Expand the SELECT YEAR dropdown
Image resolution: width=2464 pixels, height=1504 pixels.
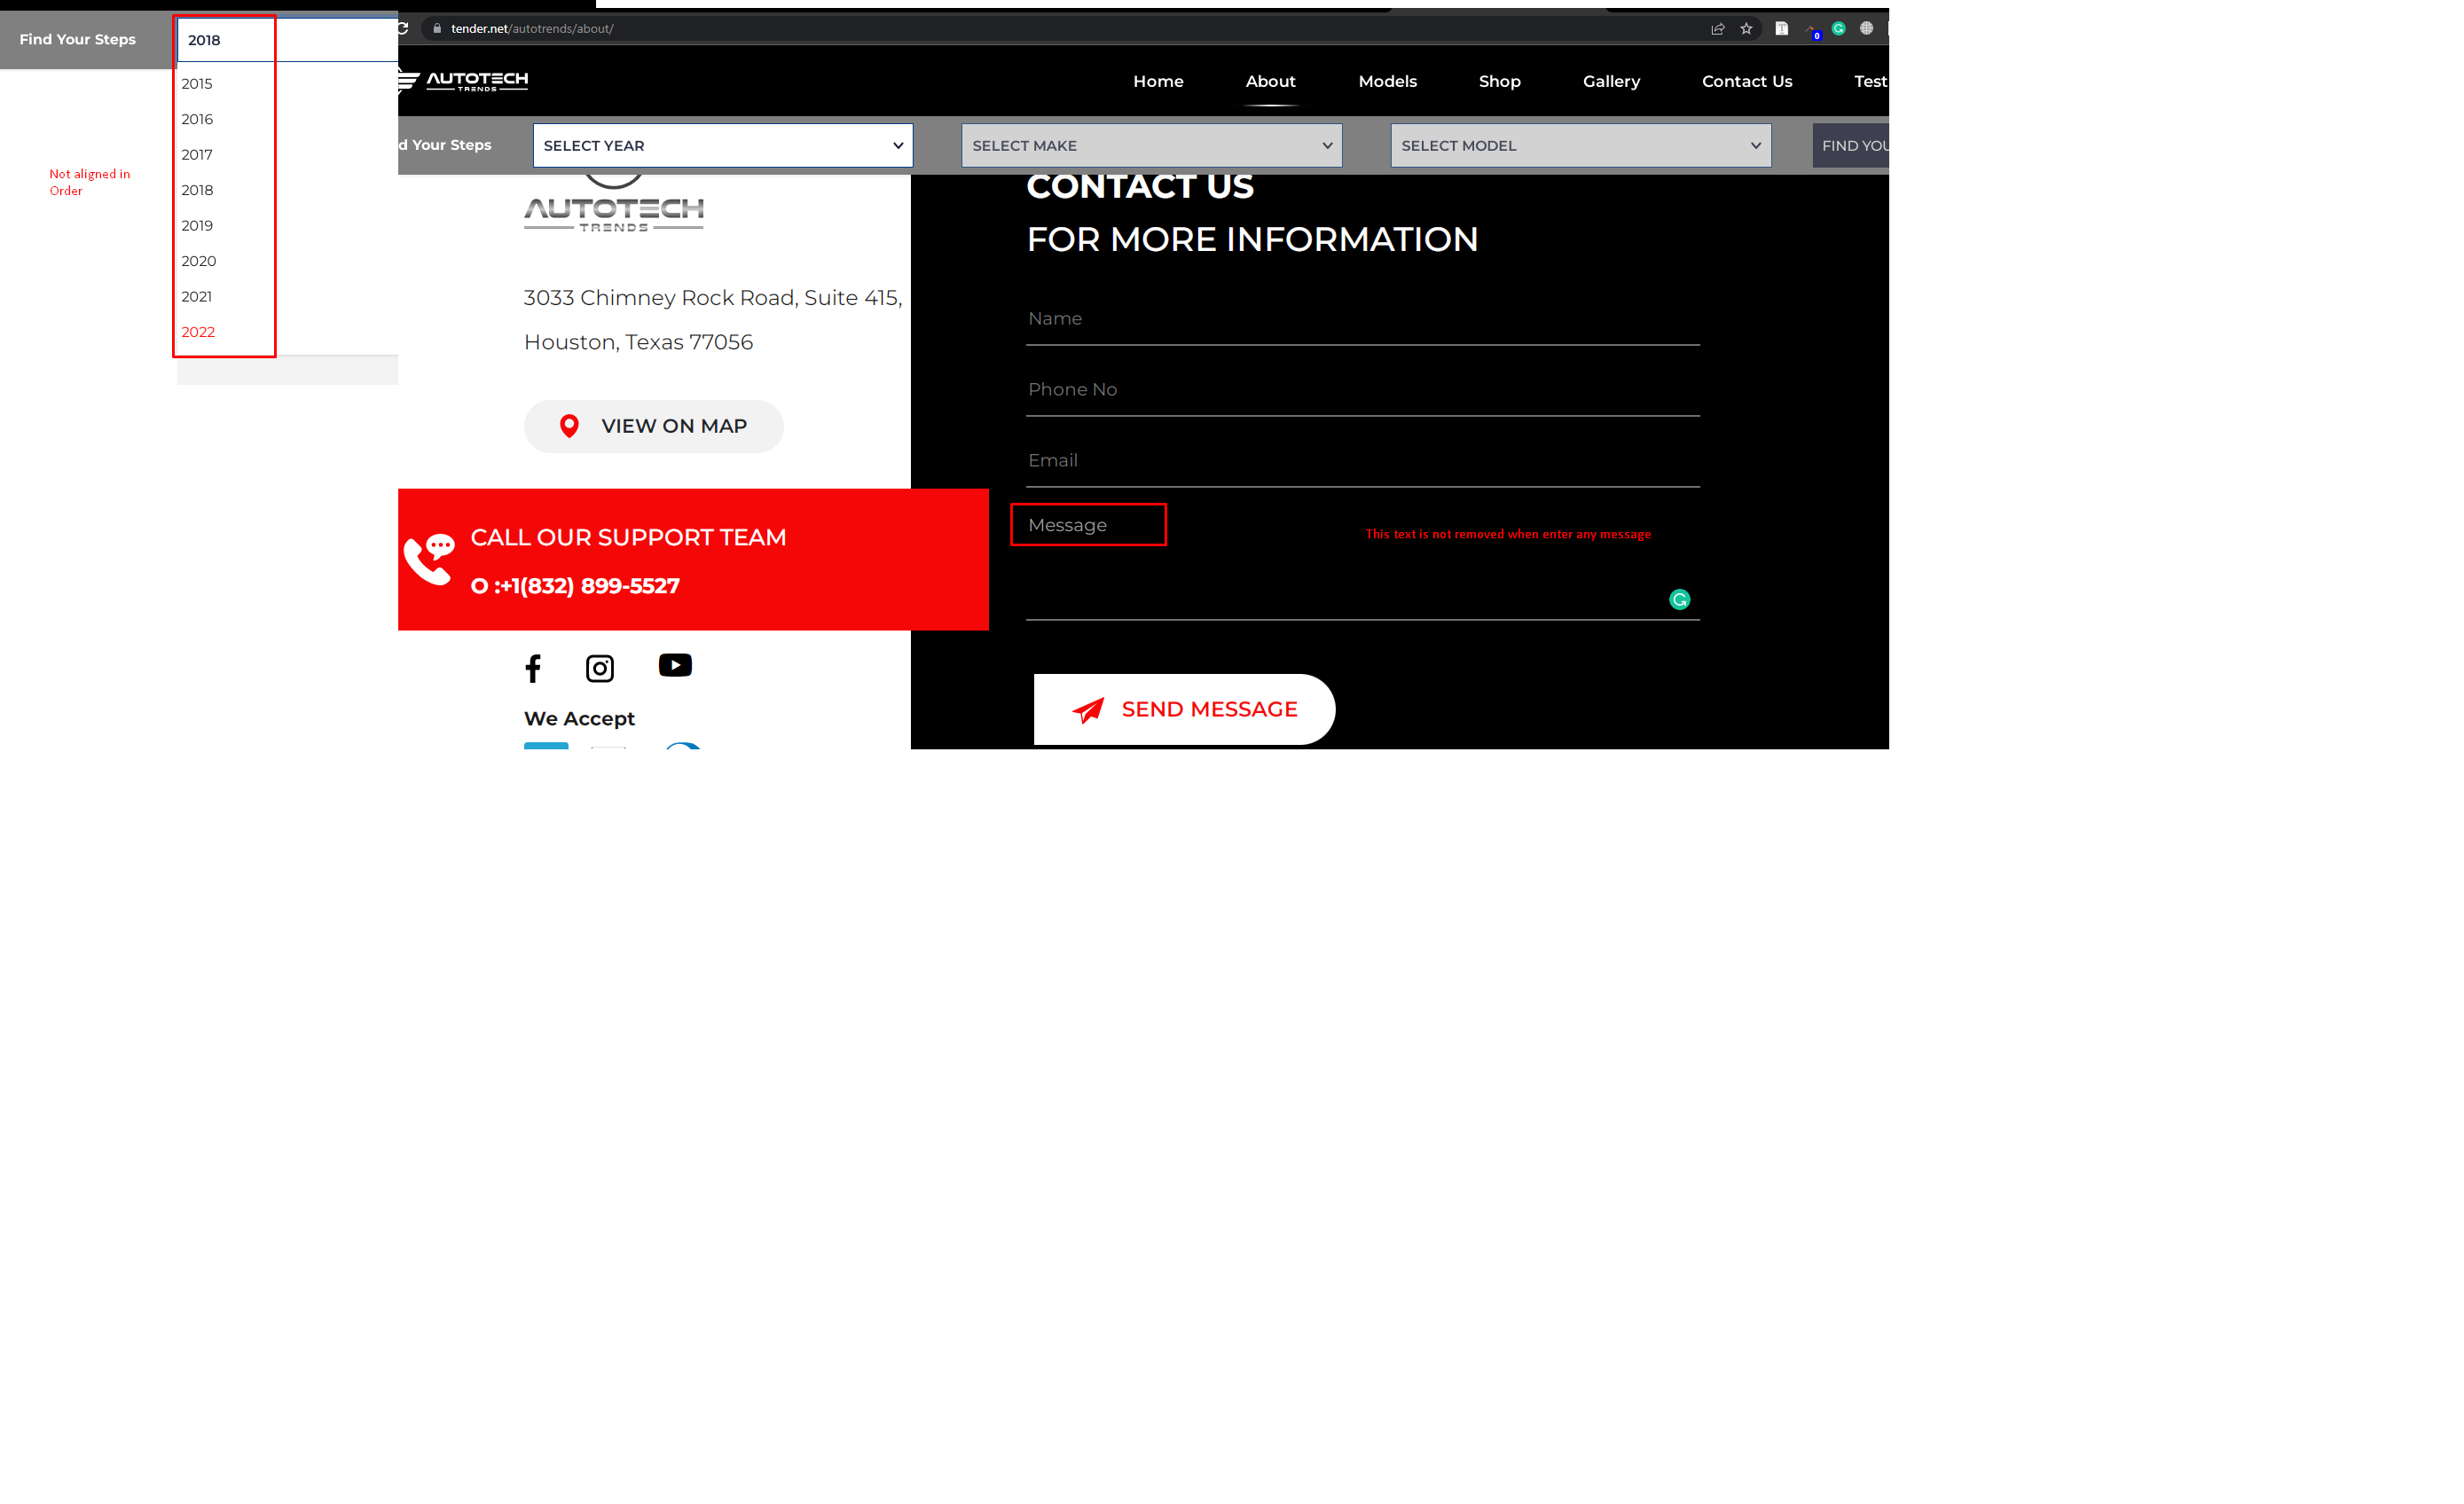[x=722, y=146]
